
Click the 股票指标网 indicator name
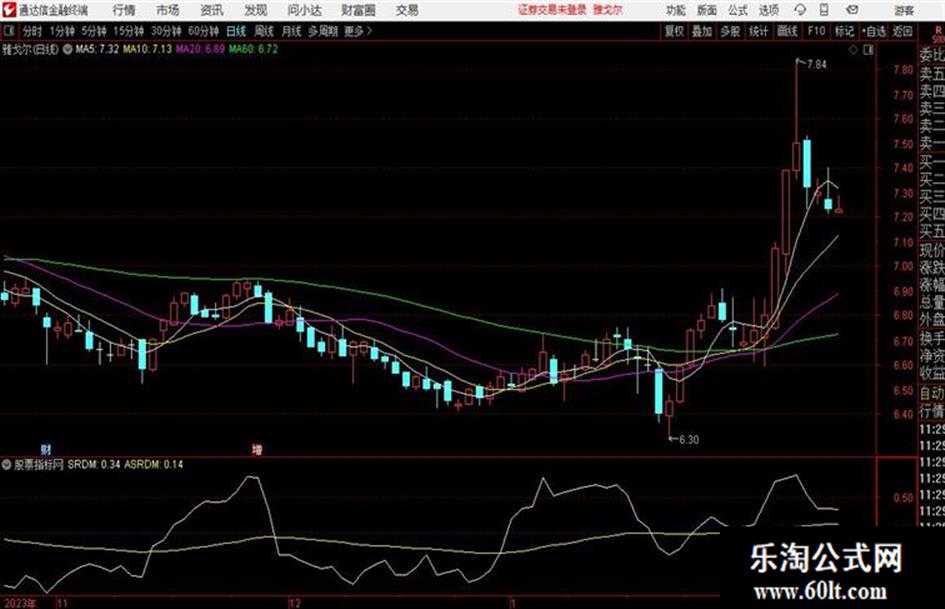pyautogui.click(x=39, y=464)
